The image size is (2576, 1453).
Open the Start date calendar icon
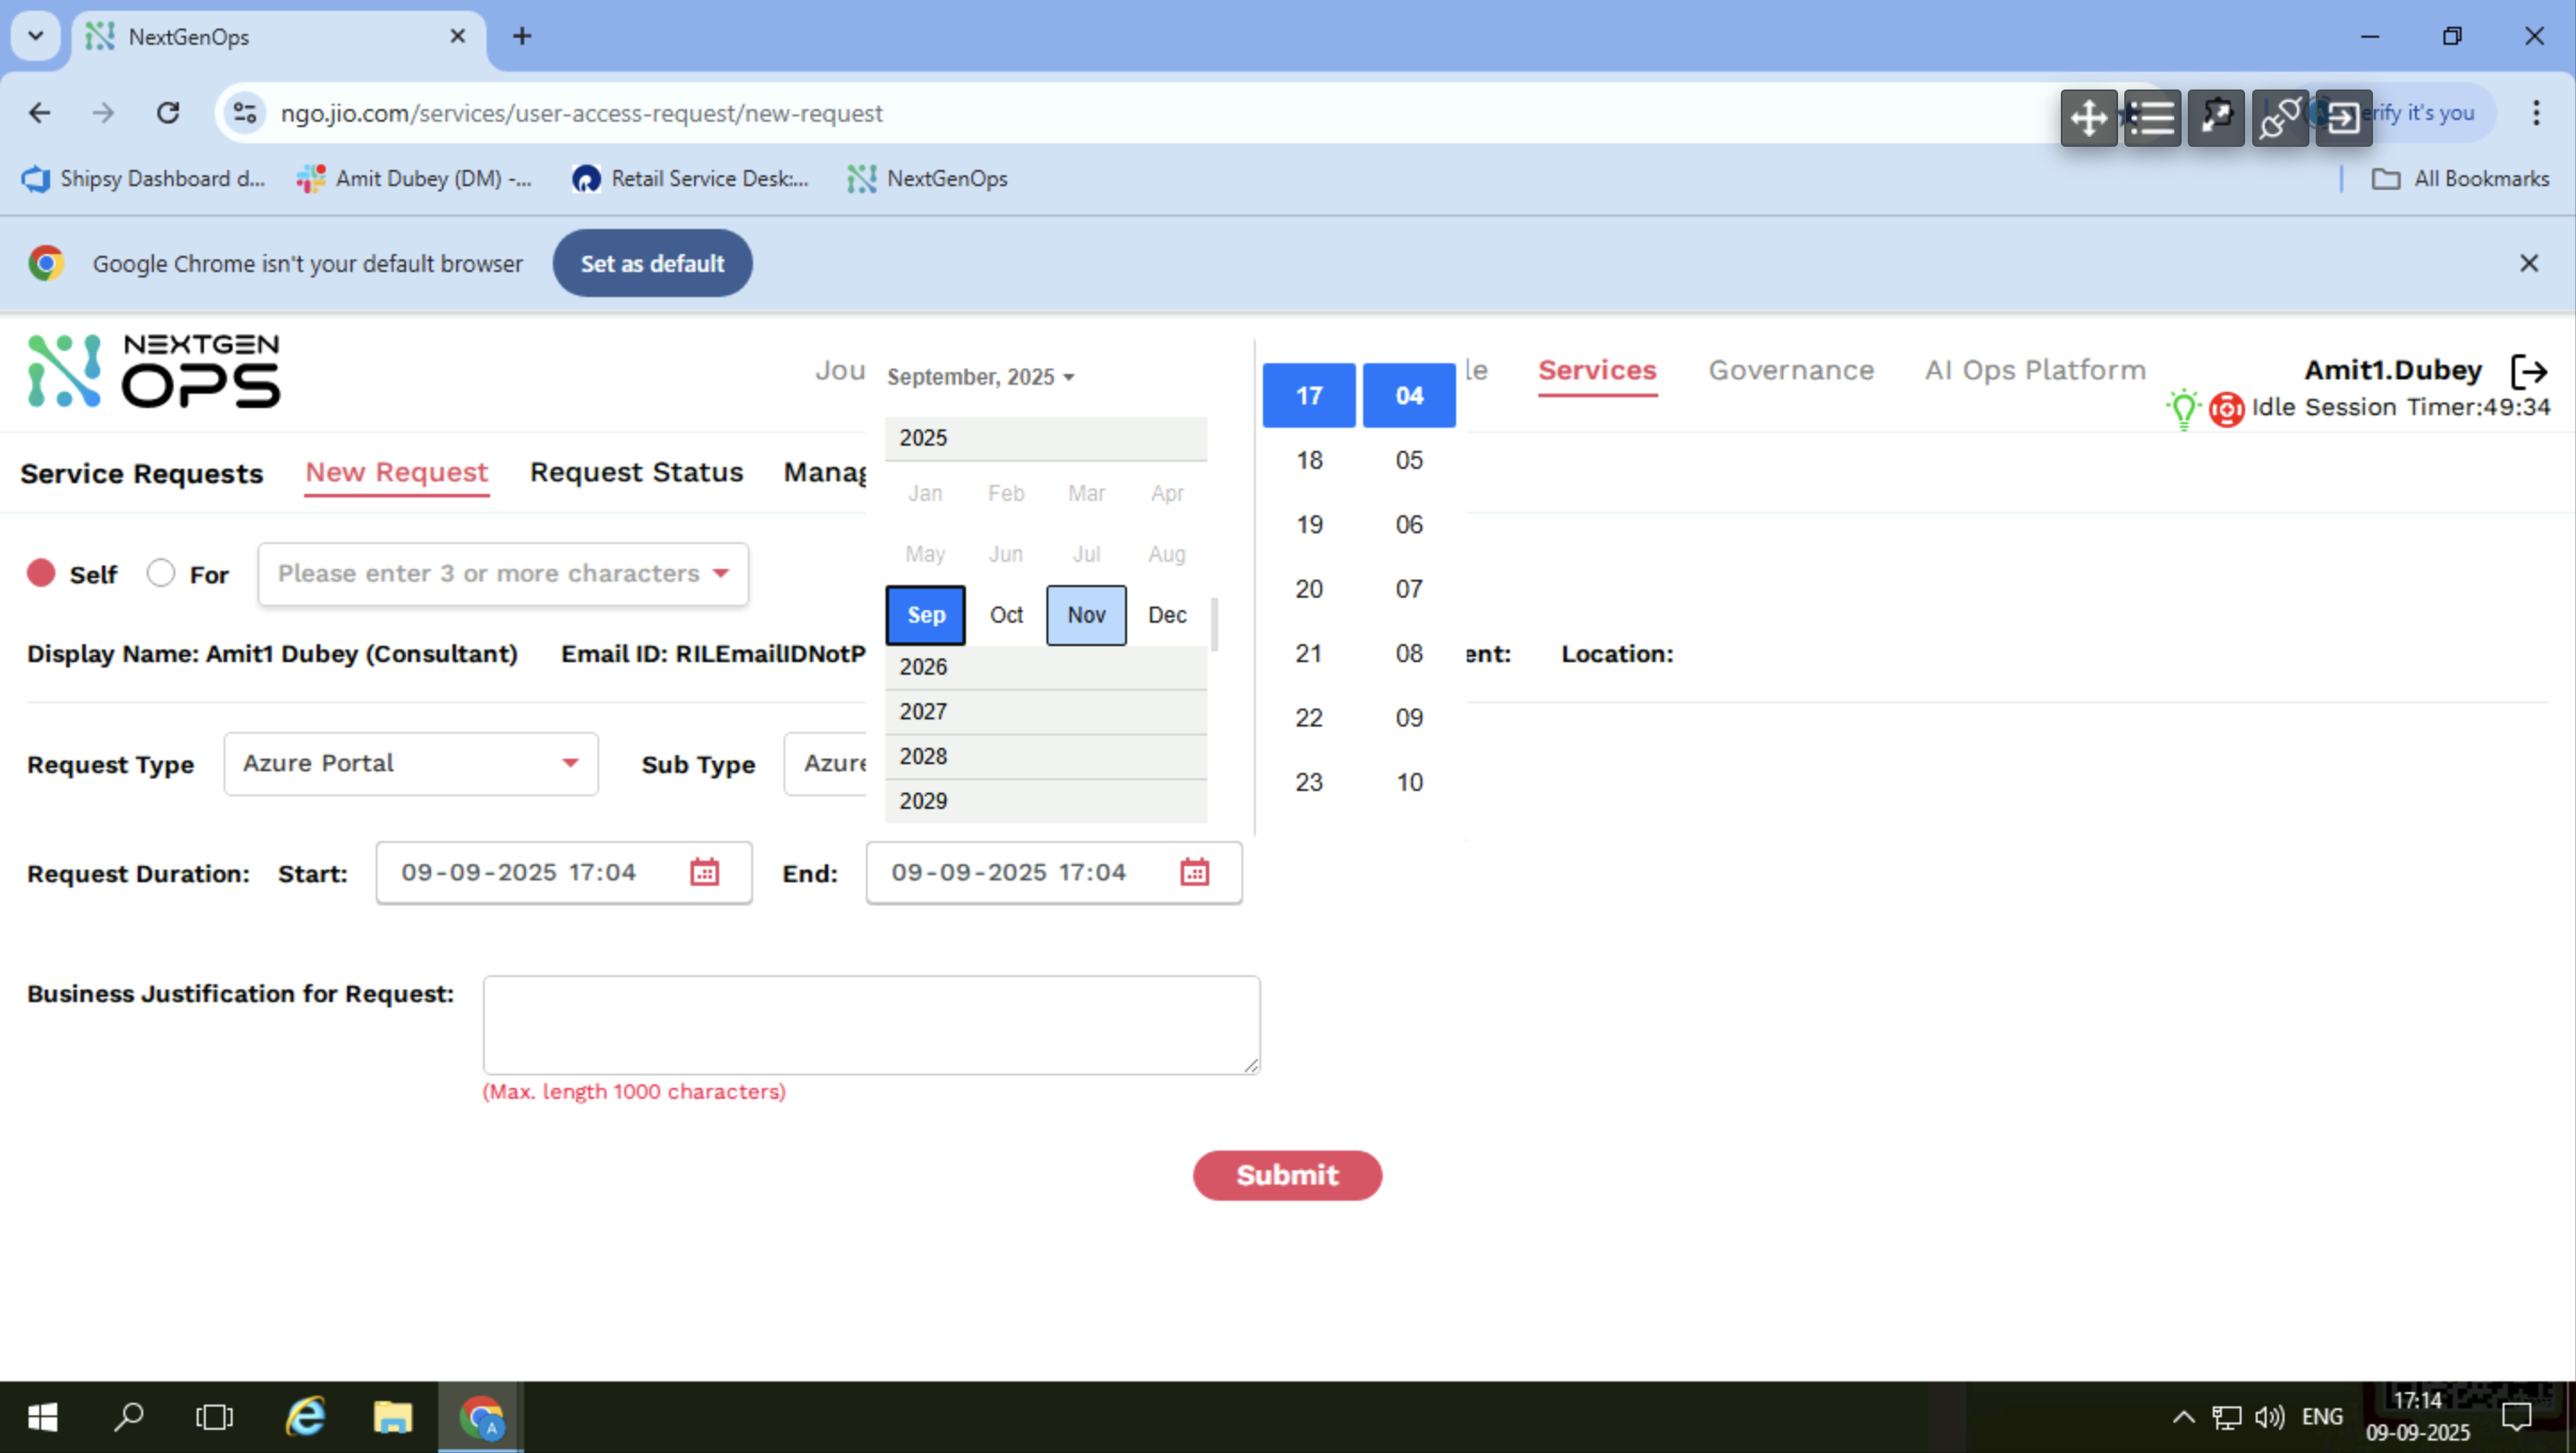pos(704,872)
